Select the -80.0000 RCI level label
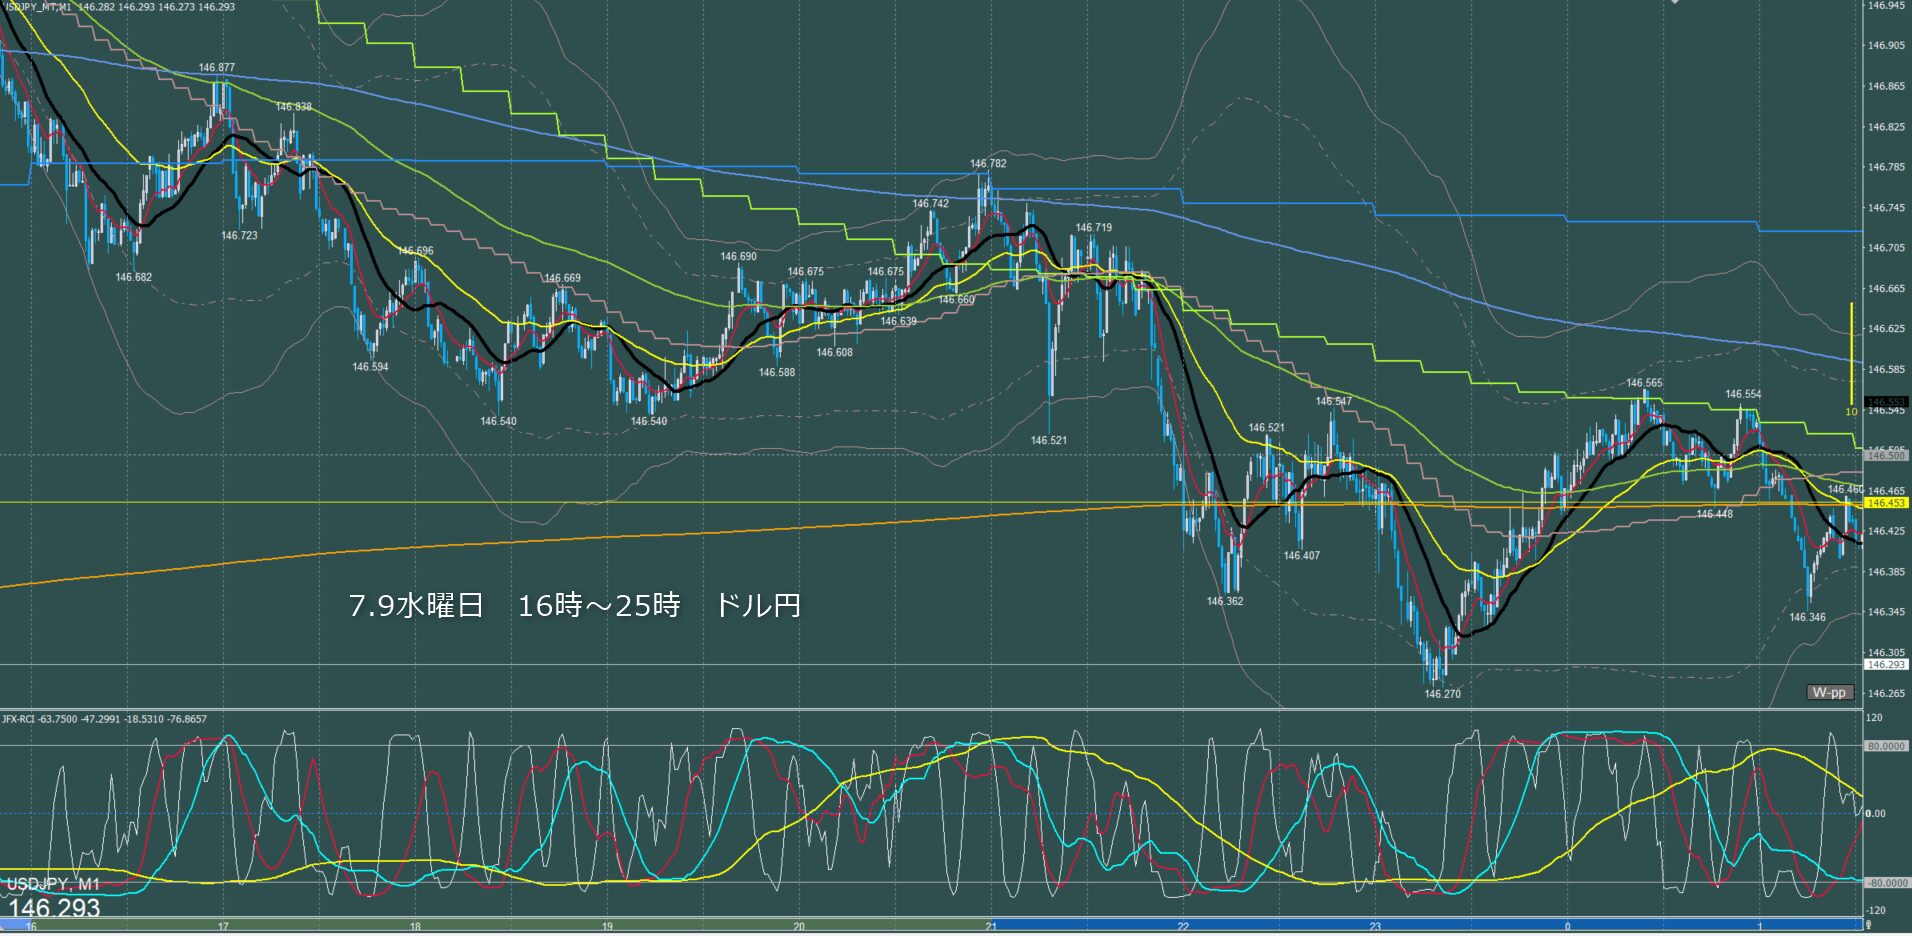The height and width of the screenshot is (936, 1912). (1886, 883)
